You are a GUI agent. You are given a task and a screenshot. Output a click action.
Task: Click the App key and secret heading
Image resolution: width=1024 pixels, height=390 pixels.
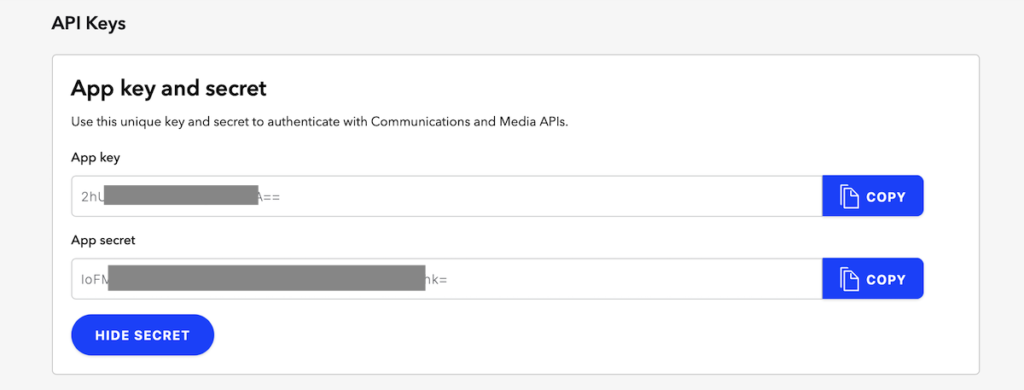[x=168, y=88]
